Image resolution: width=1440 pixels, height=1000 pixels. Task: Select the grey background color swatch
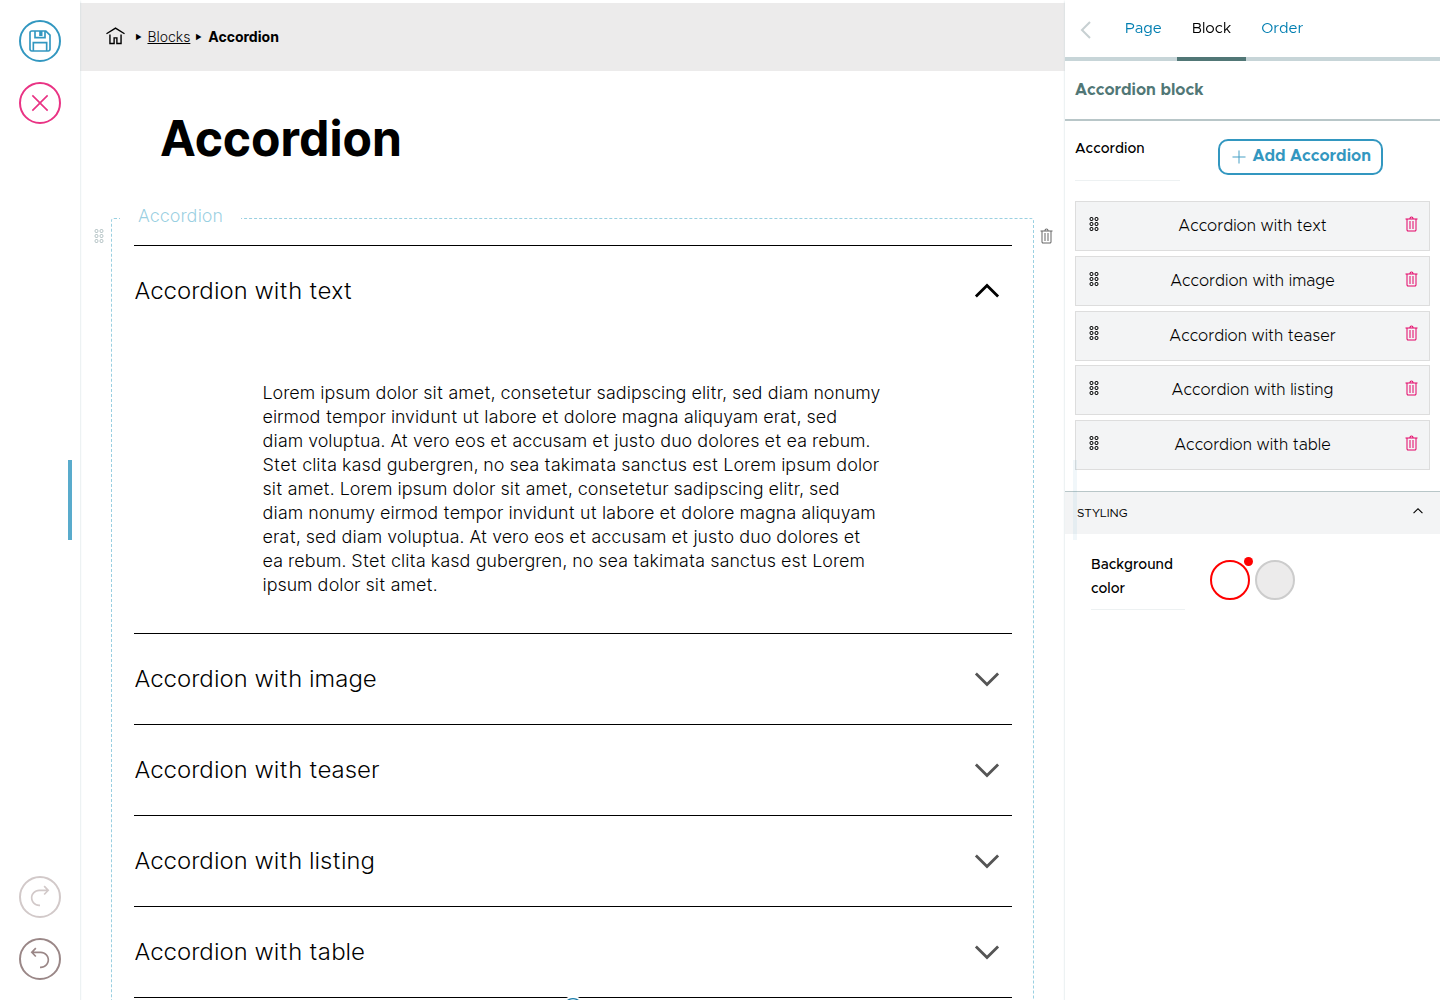point(1275,580)
